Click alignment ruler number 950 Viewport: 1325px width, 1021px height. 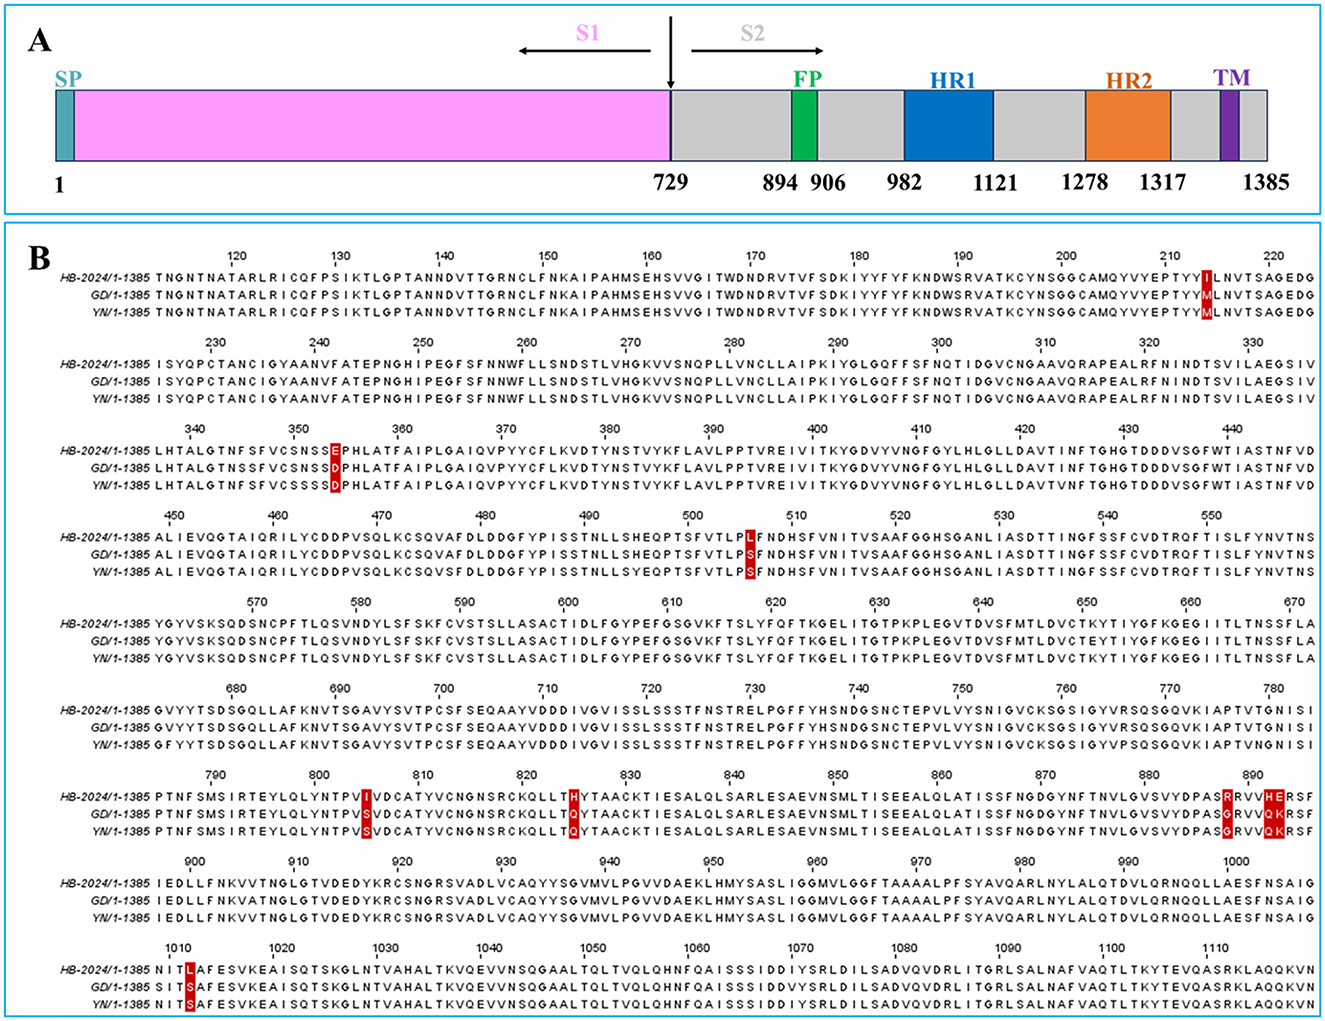(x=713, y=861)
